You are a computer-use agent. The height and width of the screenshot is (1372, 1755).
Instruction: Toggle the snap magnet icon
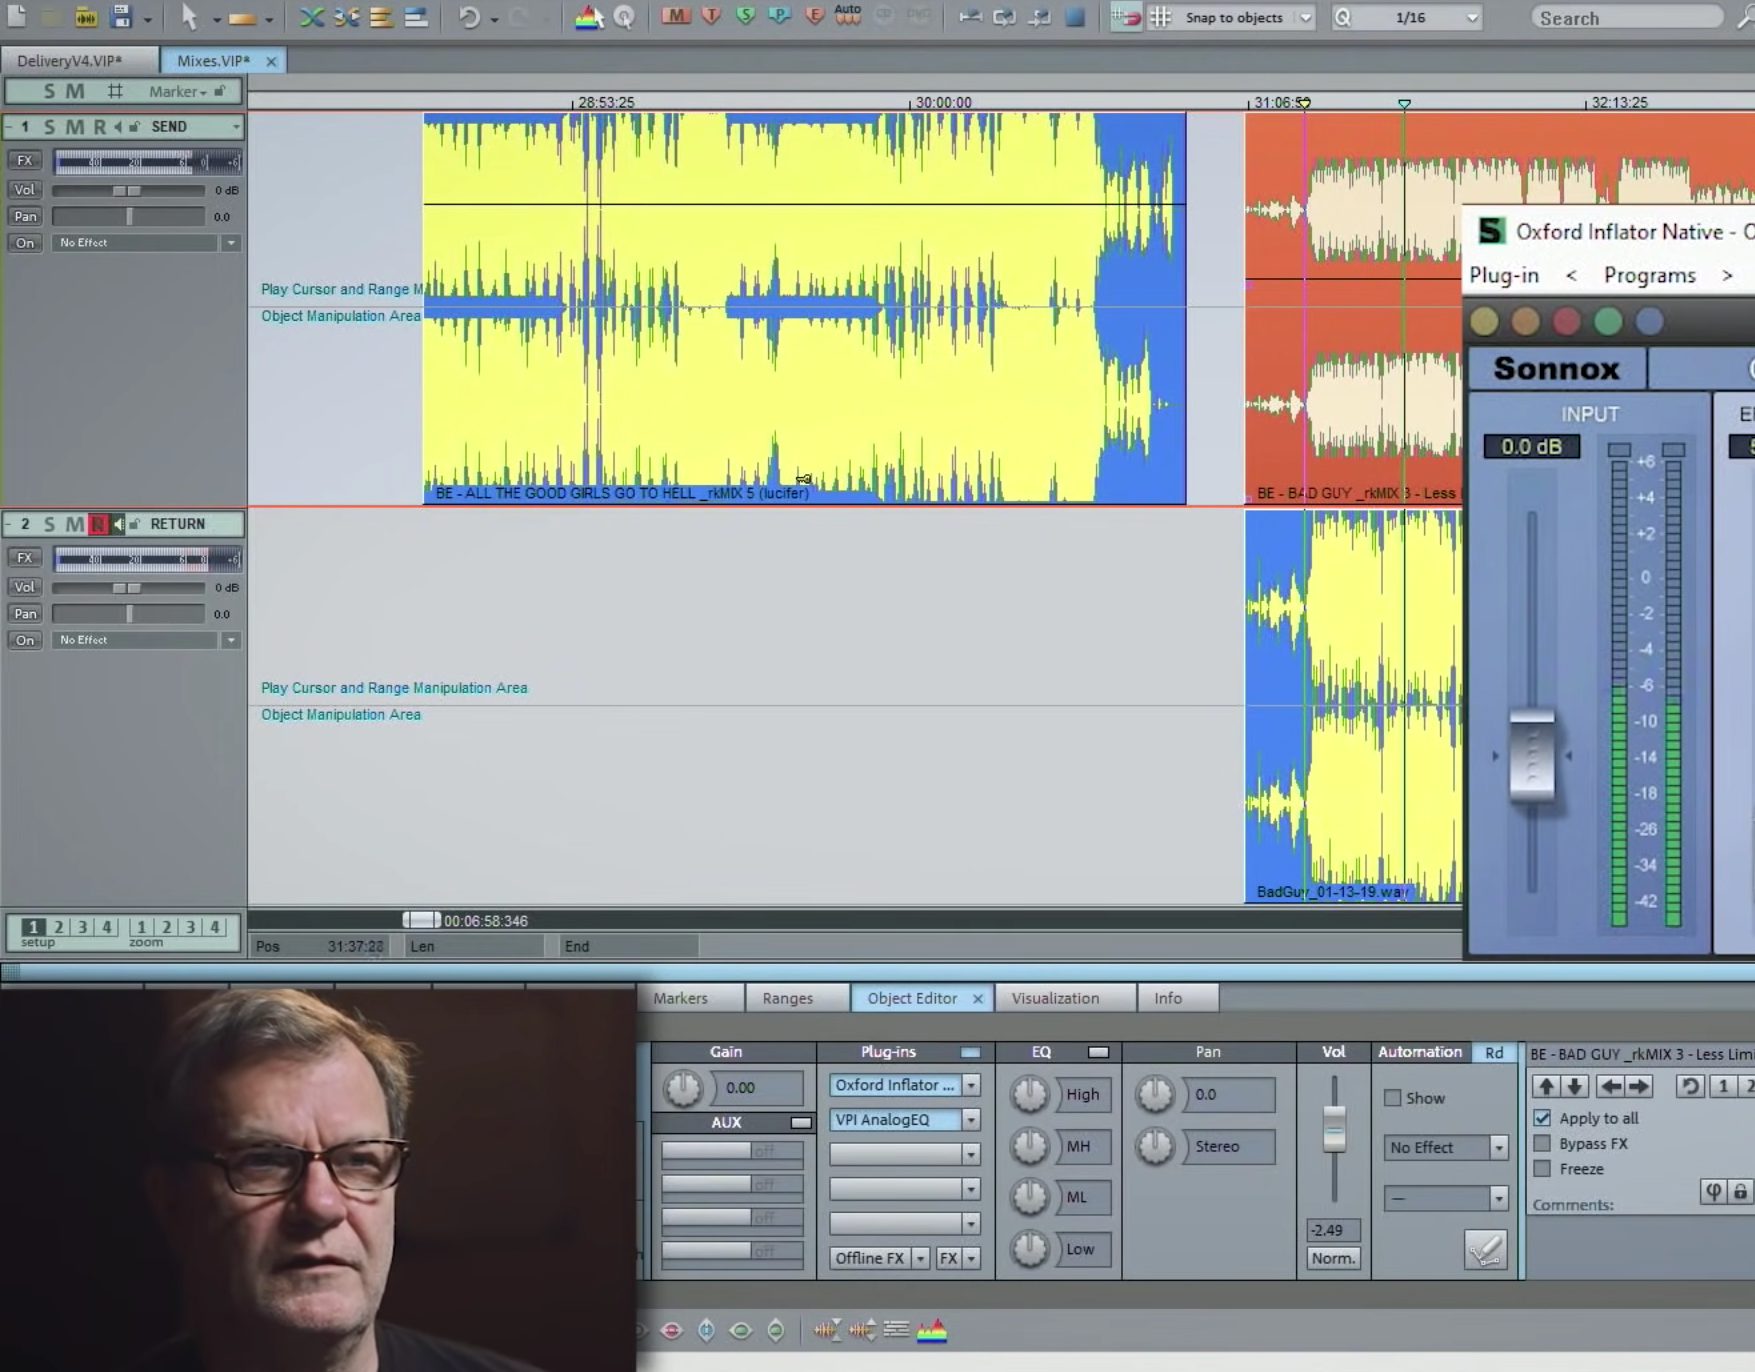pos(1126,17)
